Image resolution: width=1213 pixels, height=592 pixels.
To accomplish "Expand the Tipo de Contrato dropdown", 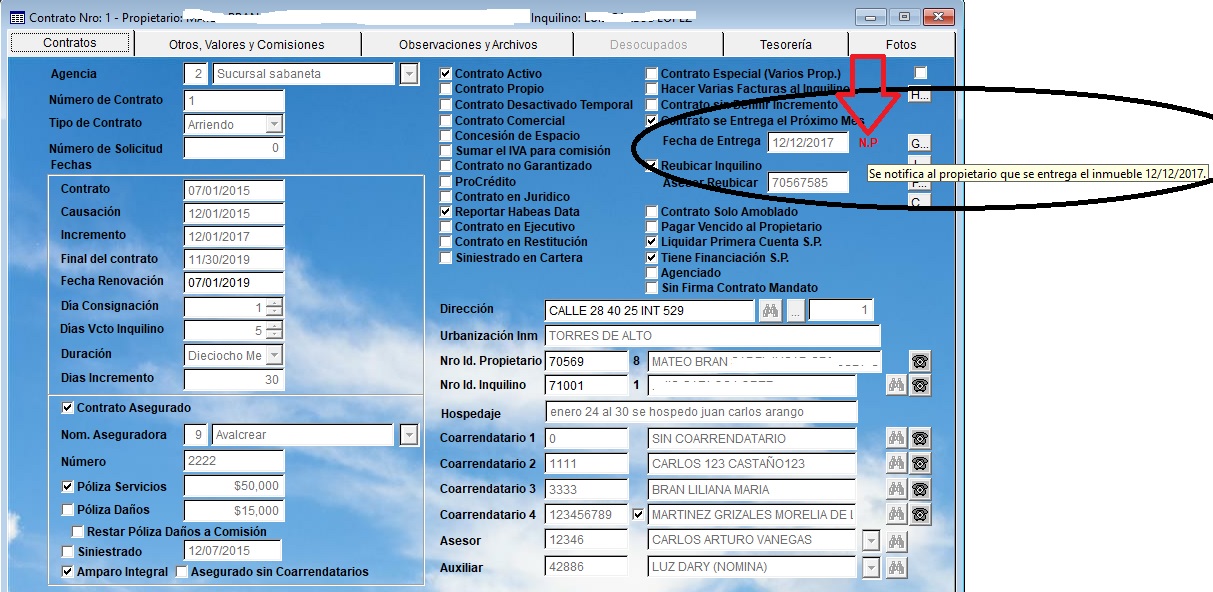I will (x=274, y=124).
